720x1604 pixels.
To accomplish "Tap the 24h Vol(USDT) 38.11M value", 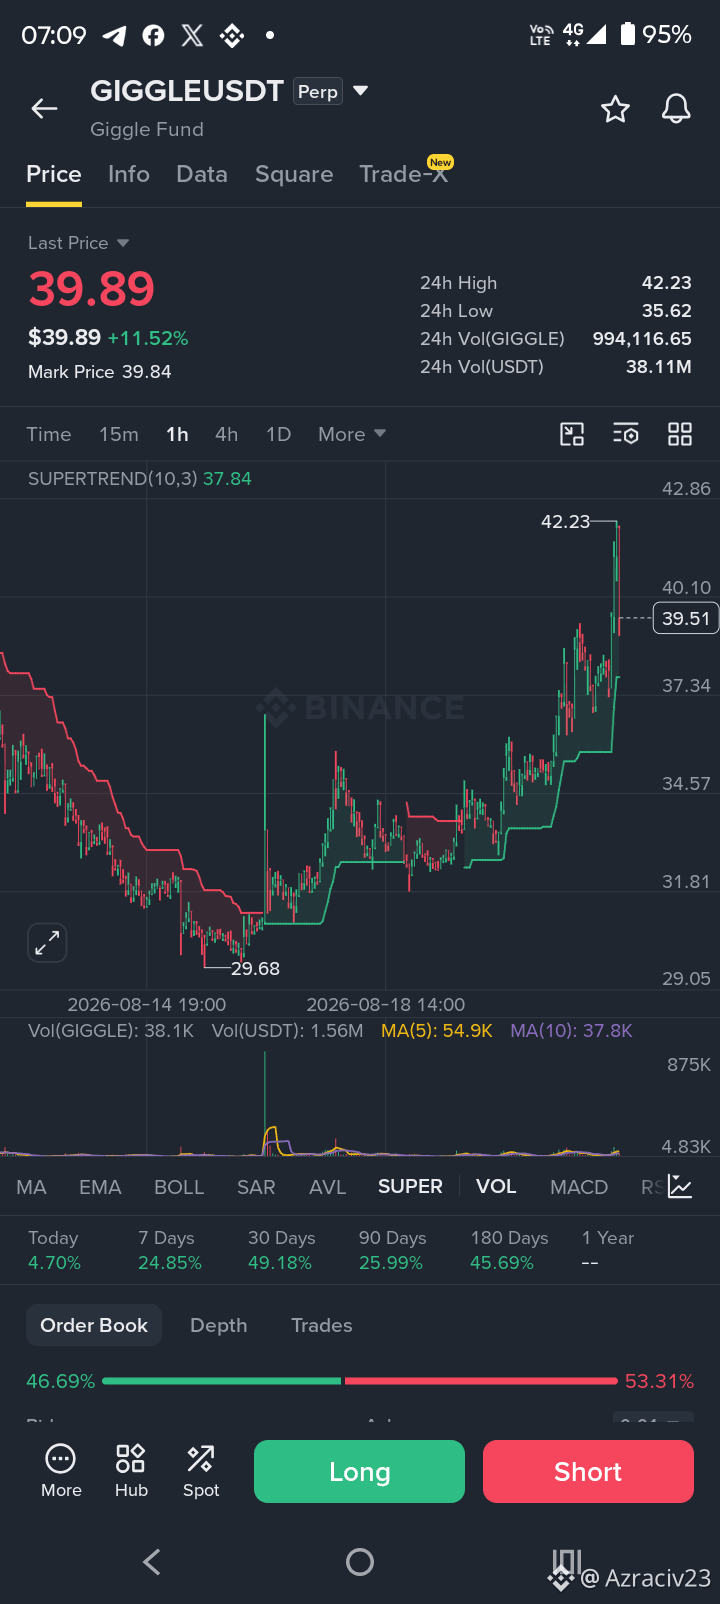I will [x=659, y=367].
